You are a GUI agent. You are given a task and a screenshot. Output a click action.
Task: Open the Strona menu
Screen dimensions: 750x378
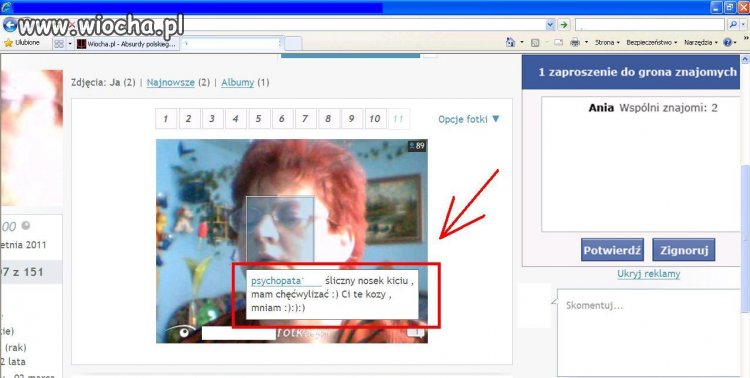[607, 43]
